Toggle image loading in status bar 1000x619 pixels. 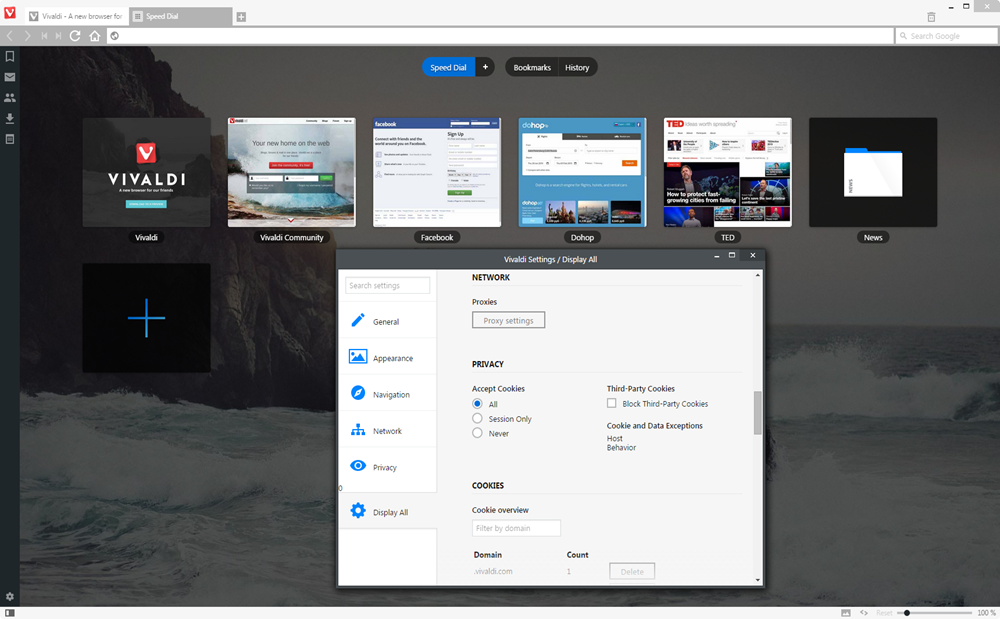pyautogui.click(x=846, y=613)
